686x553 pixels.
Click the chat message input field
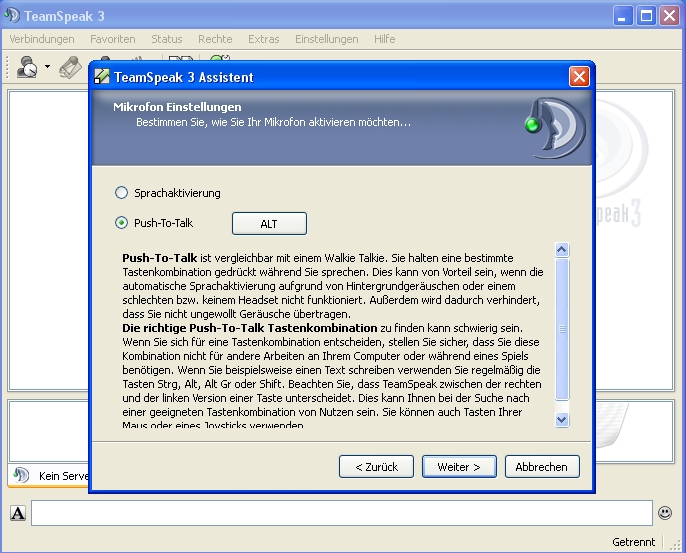coord(341,513)
